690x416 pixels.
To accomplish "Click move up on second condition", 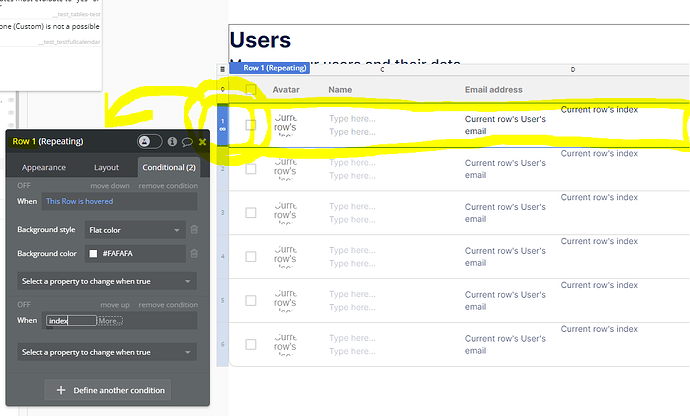I will (x=115, y=305).
